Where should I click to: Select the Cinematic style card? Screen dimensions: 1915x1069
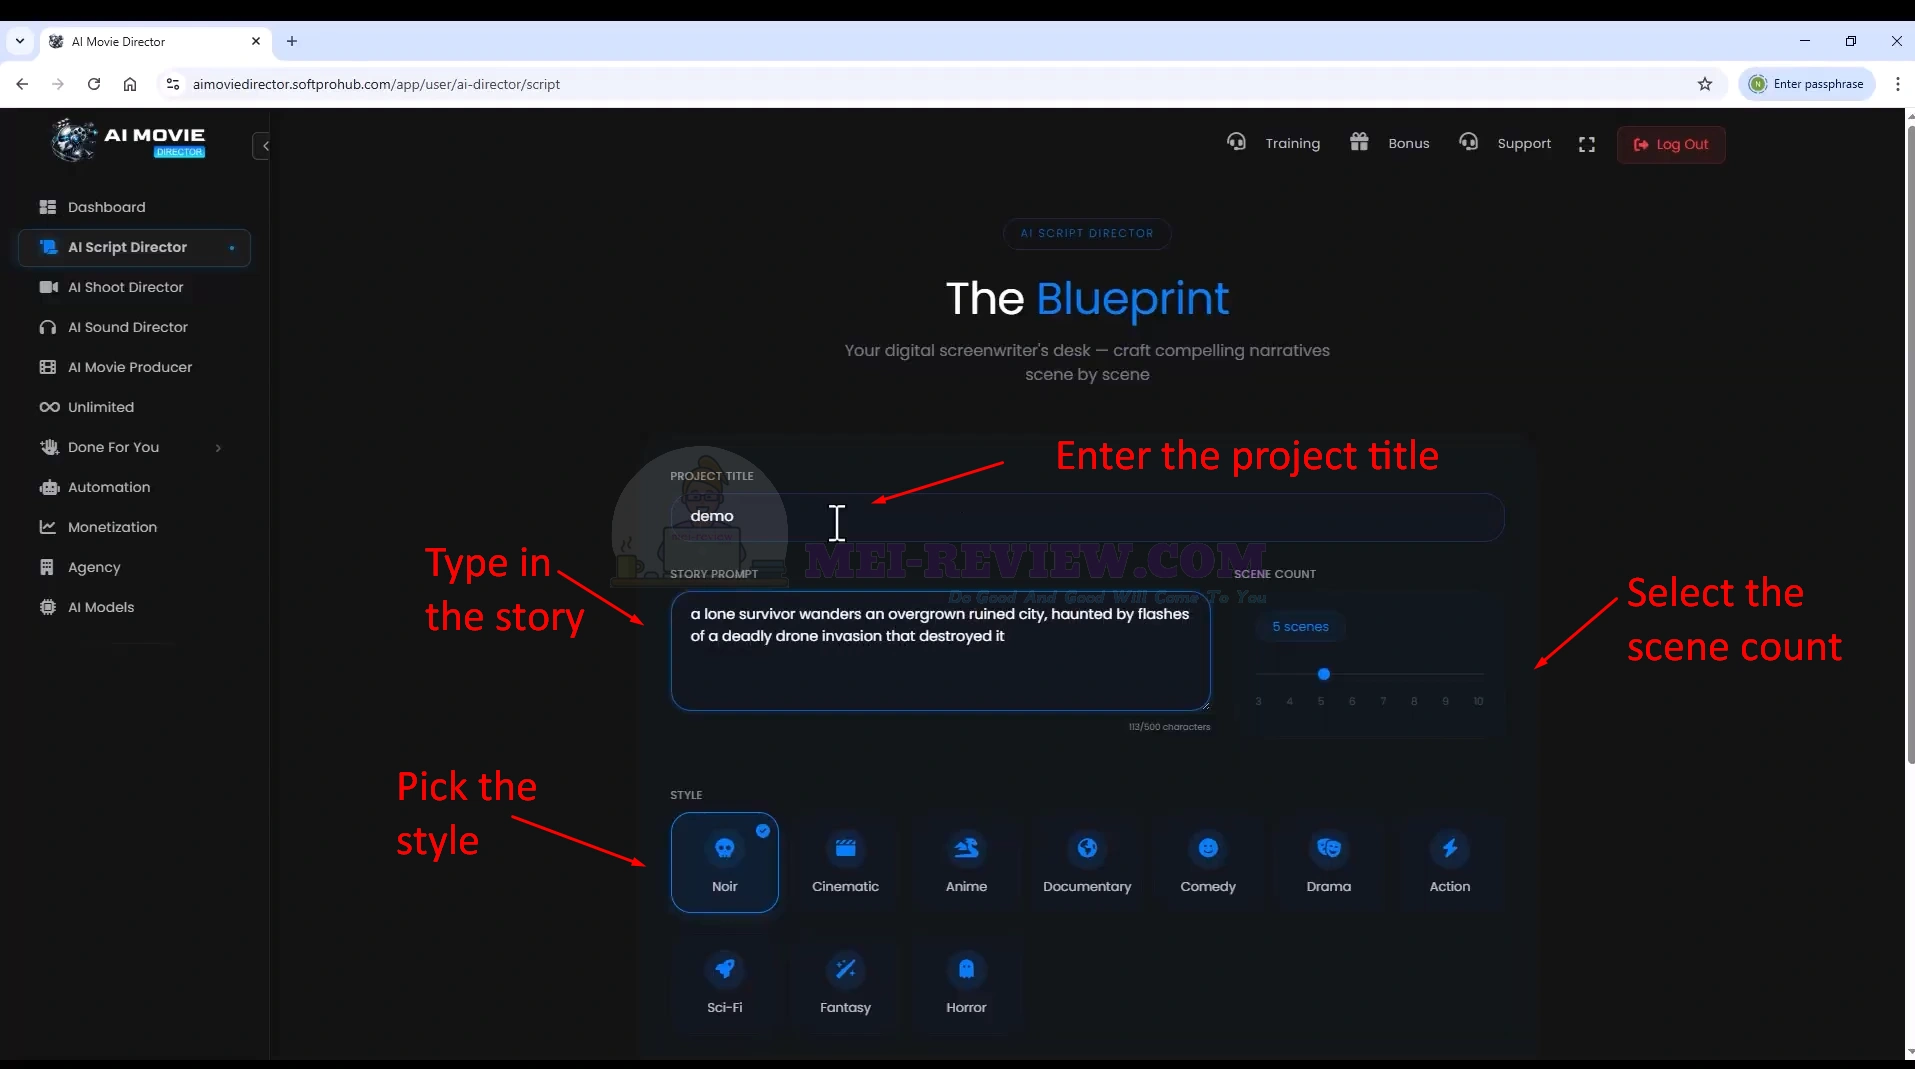click(845, 862)
